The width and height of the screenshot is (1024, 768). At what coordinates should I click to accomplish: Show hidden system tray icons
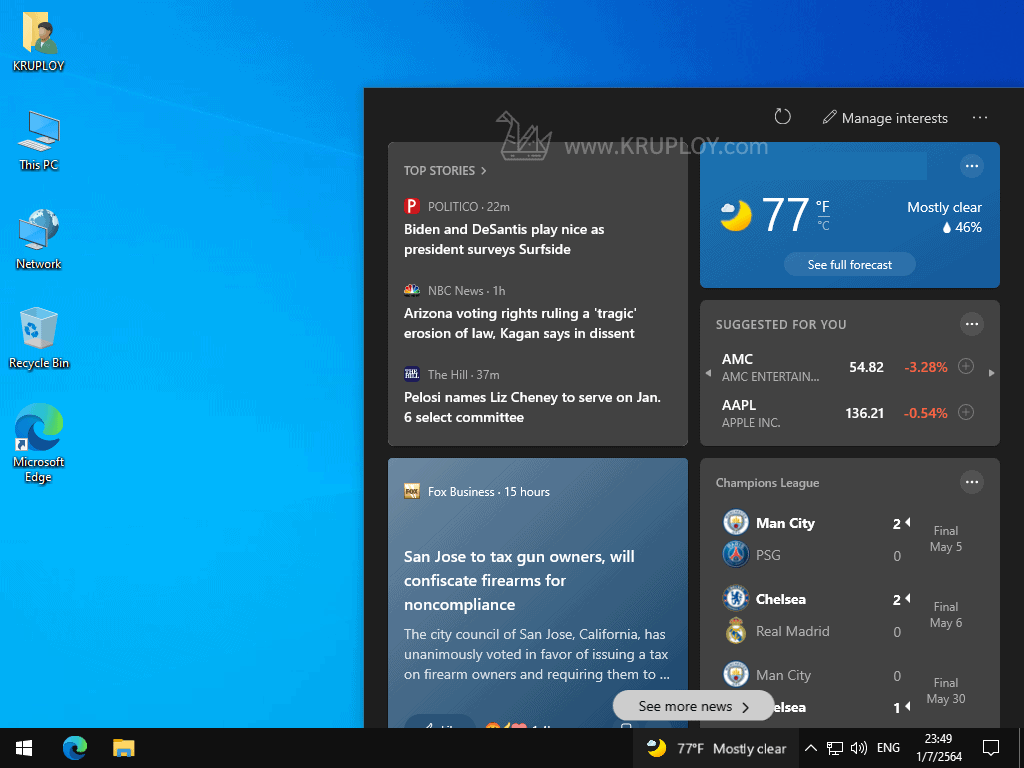click(x=810, y=748)
